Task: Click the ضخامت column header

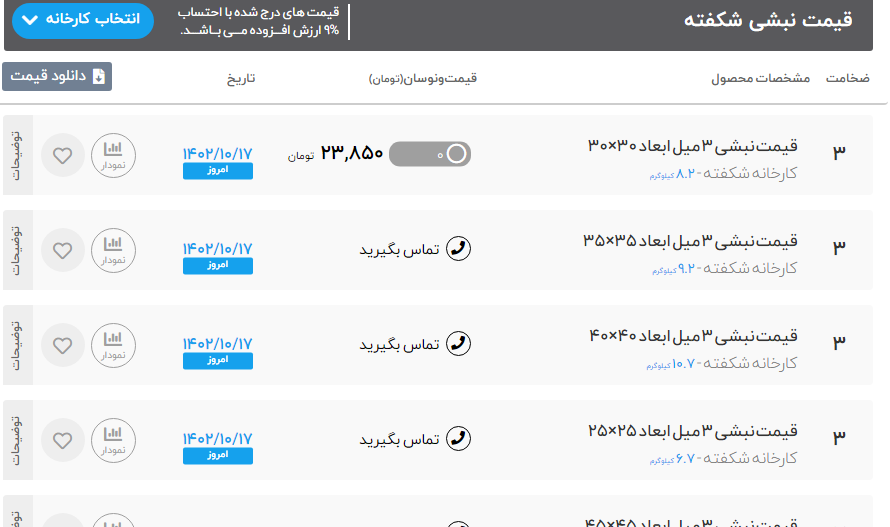Action: [847, 78]
